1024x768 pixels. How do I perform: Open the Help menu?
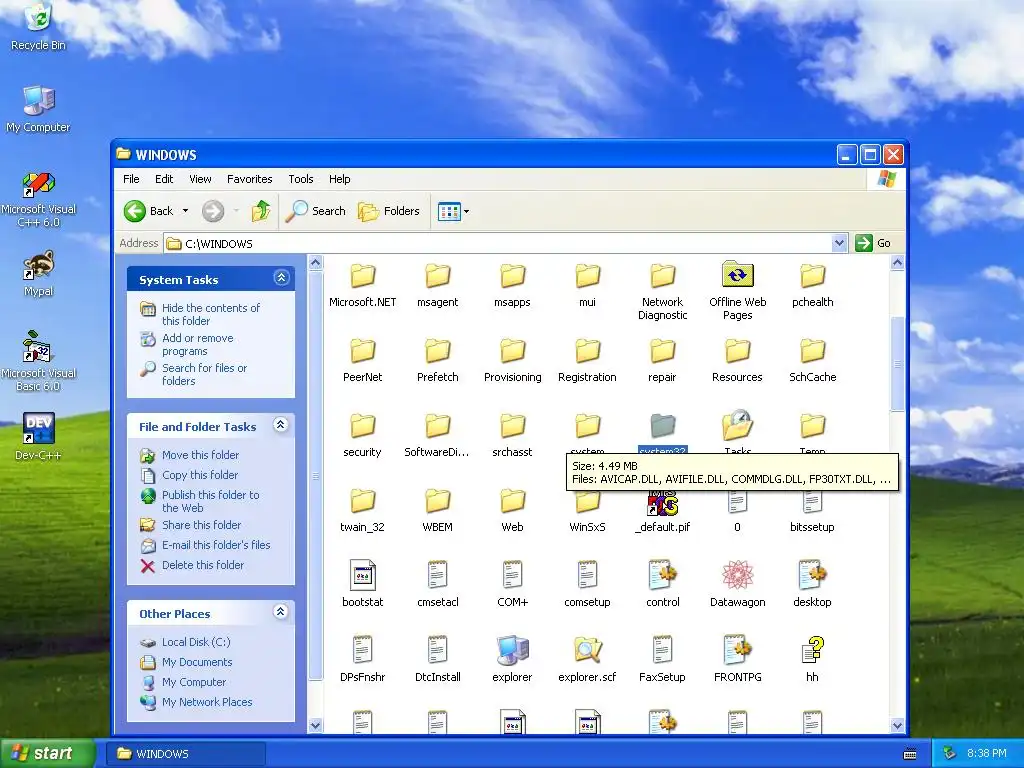[x=339, y=179]
